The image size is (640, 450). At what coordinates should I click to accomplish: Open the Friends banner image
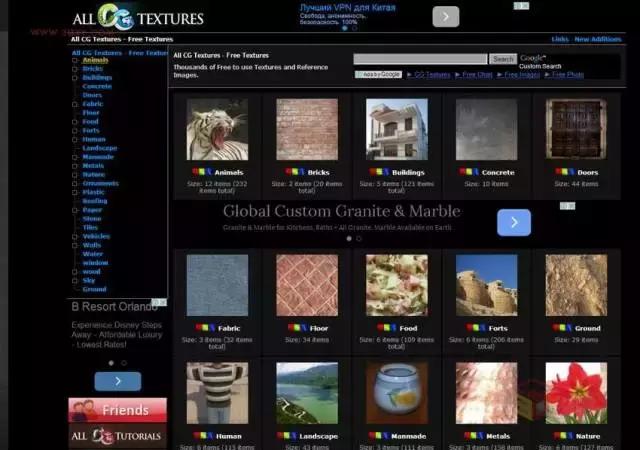117,410
